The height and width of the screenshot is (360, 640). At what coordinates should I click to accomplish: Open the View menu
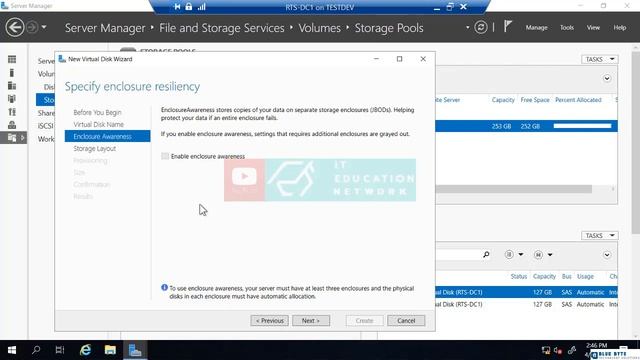pos(593,27)
